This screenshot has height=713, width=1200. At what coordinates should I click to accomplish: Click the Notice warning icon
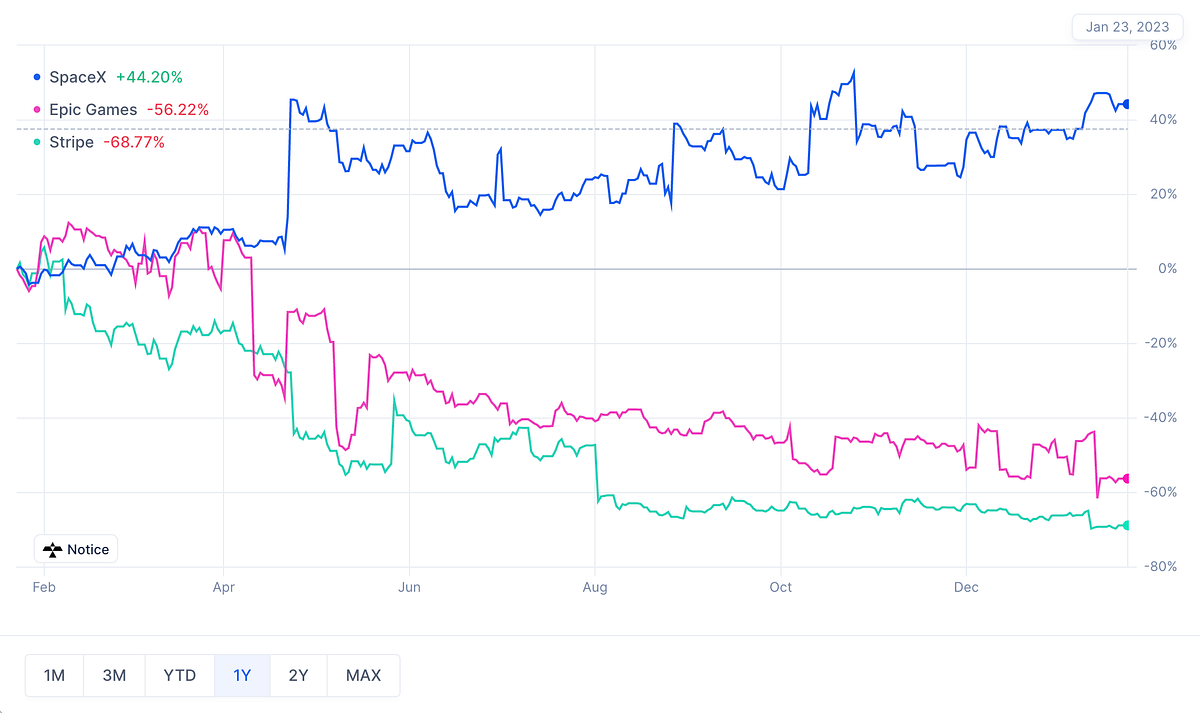[53, 550]
